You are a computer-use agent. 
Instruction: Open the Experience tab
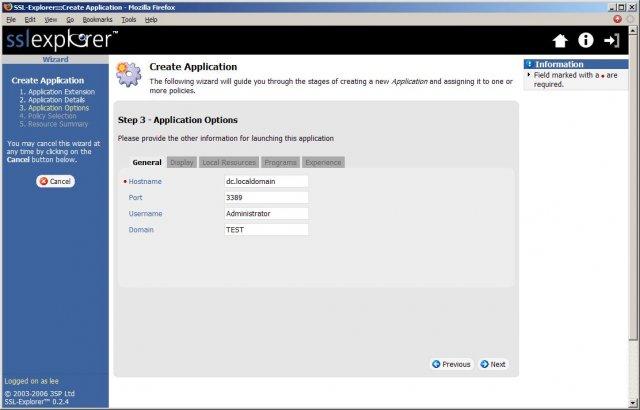[x=323, y=162]
